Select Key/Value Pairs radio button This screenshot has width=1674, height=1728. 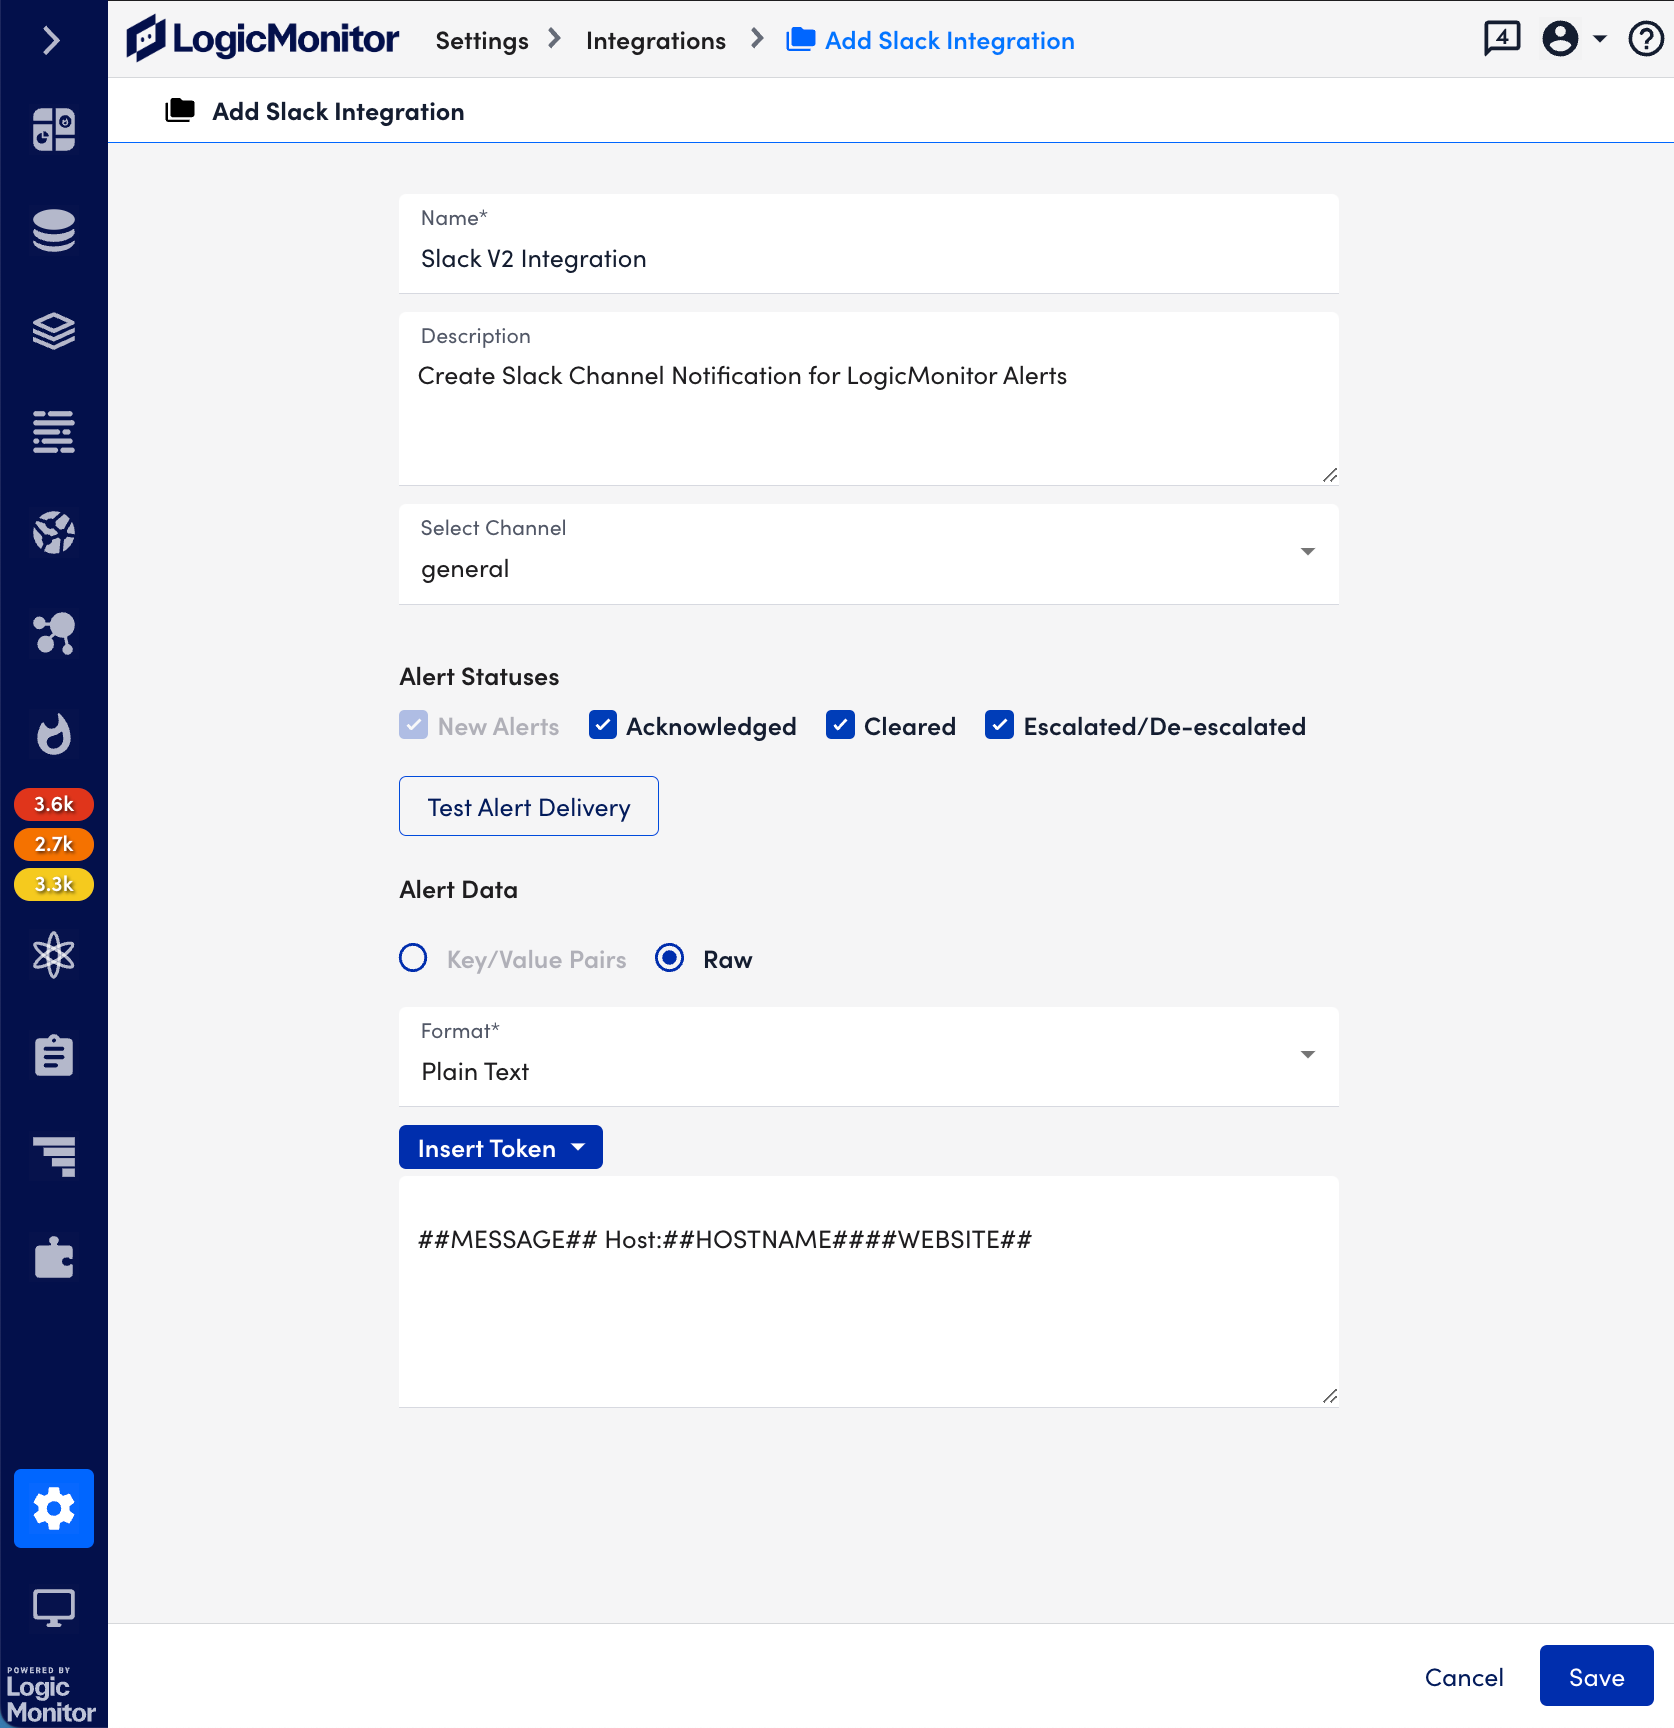click(413, 958)
